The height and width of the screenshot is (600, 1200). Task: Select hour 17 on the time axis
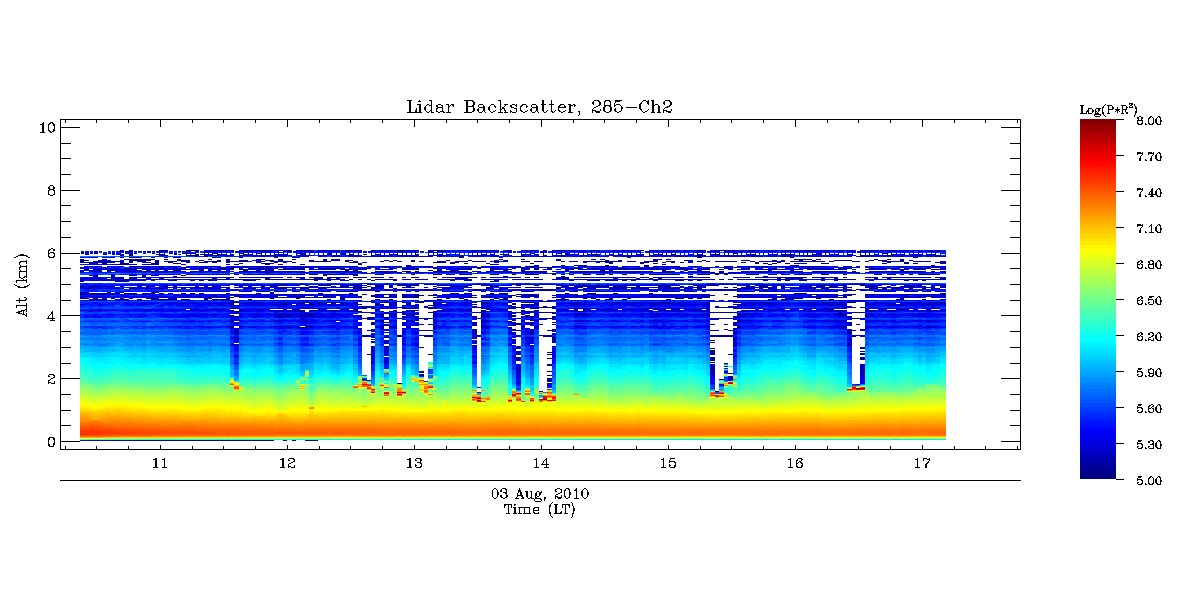[923, 464]
